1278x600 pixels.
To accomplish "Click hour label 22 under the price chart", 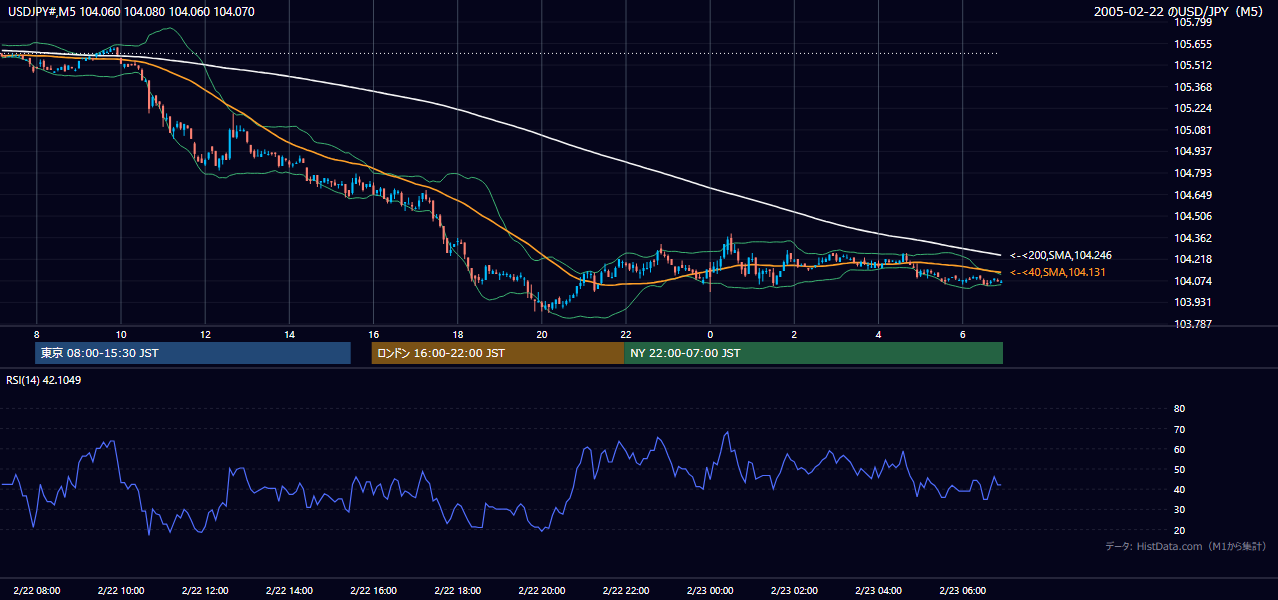I will [626, 333].
